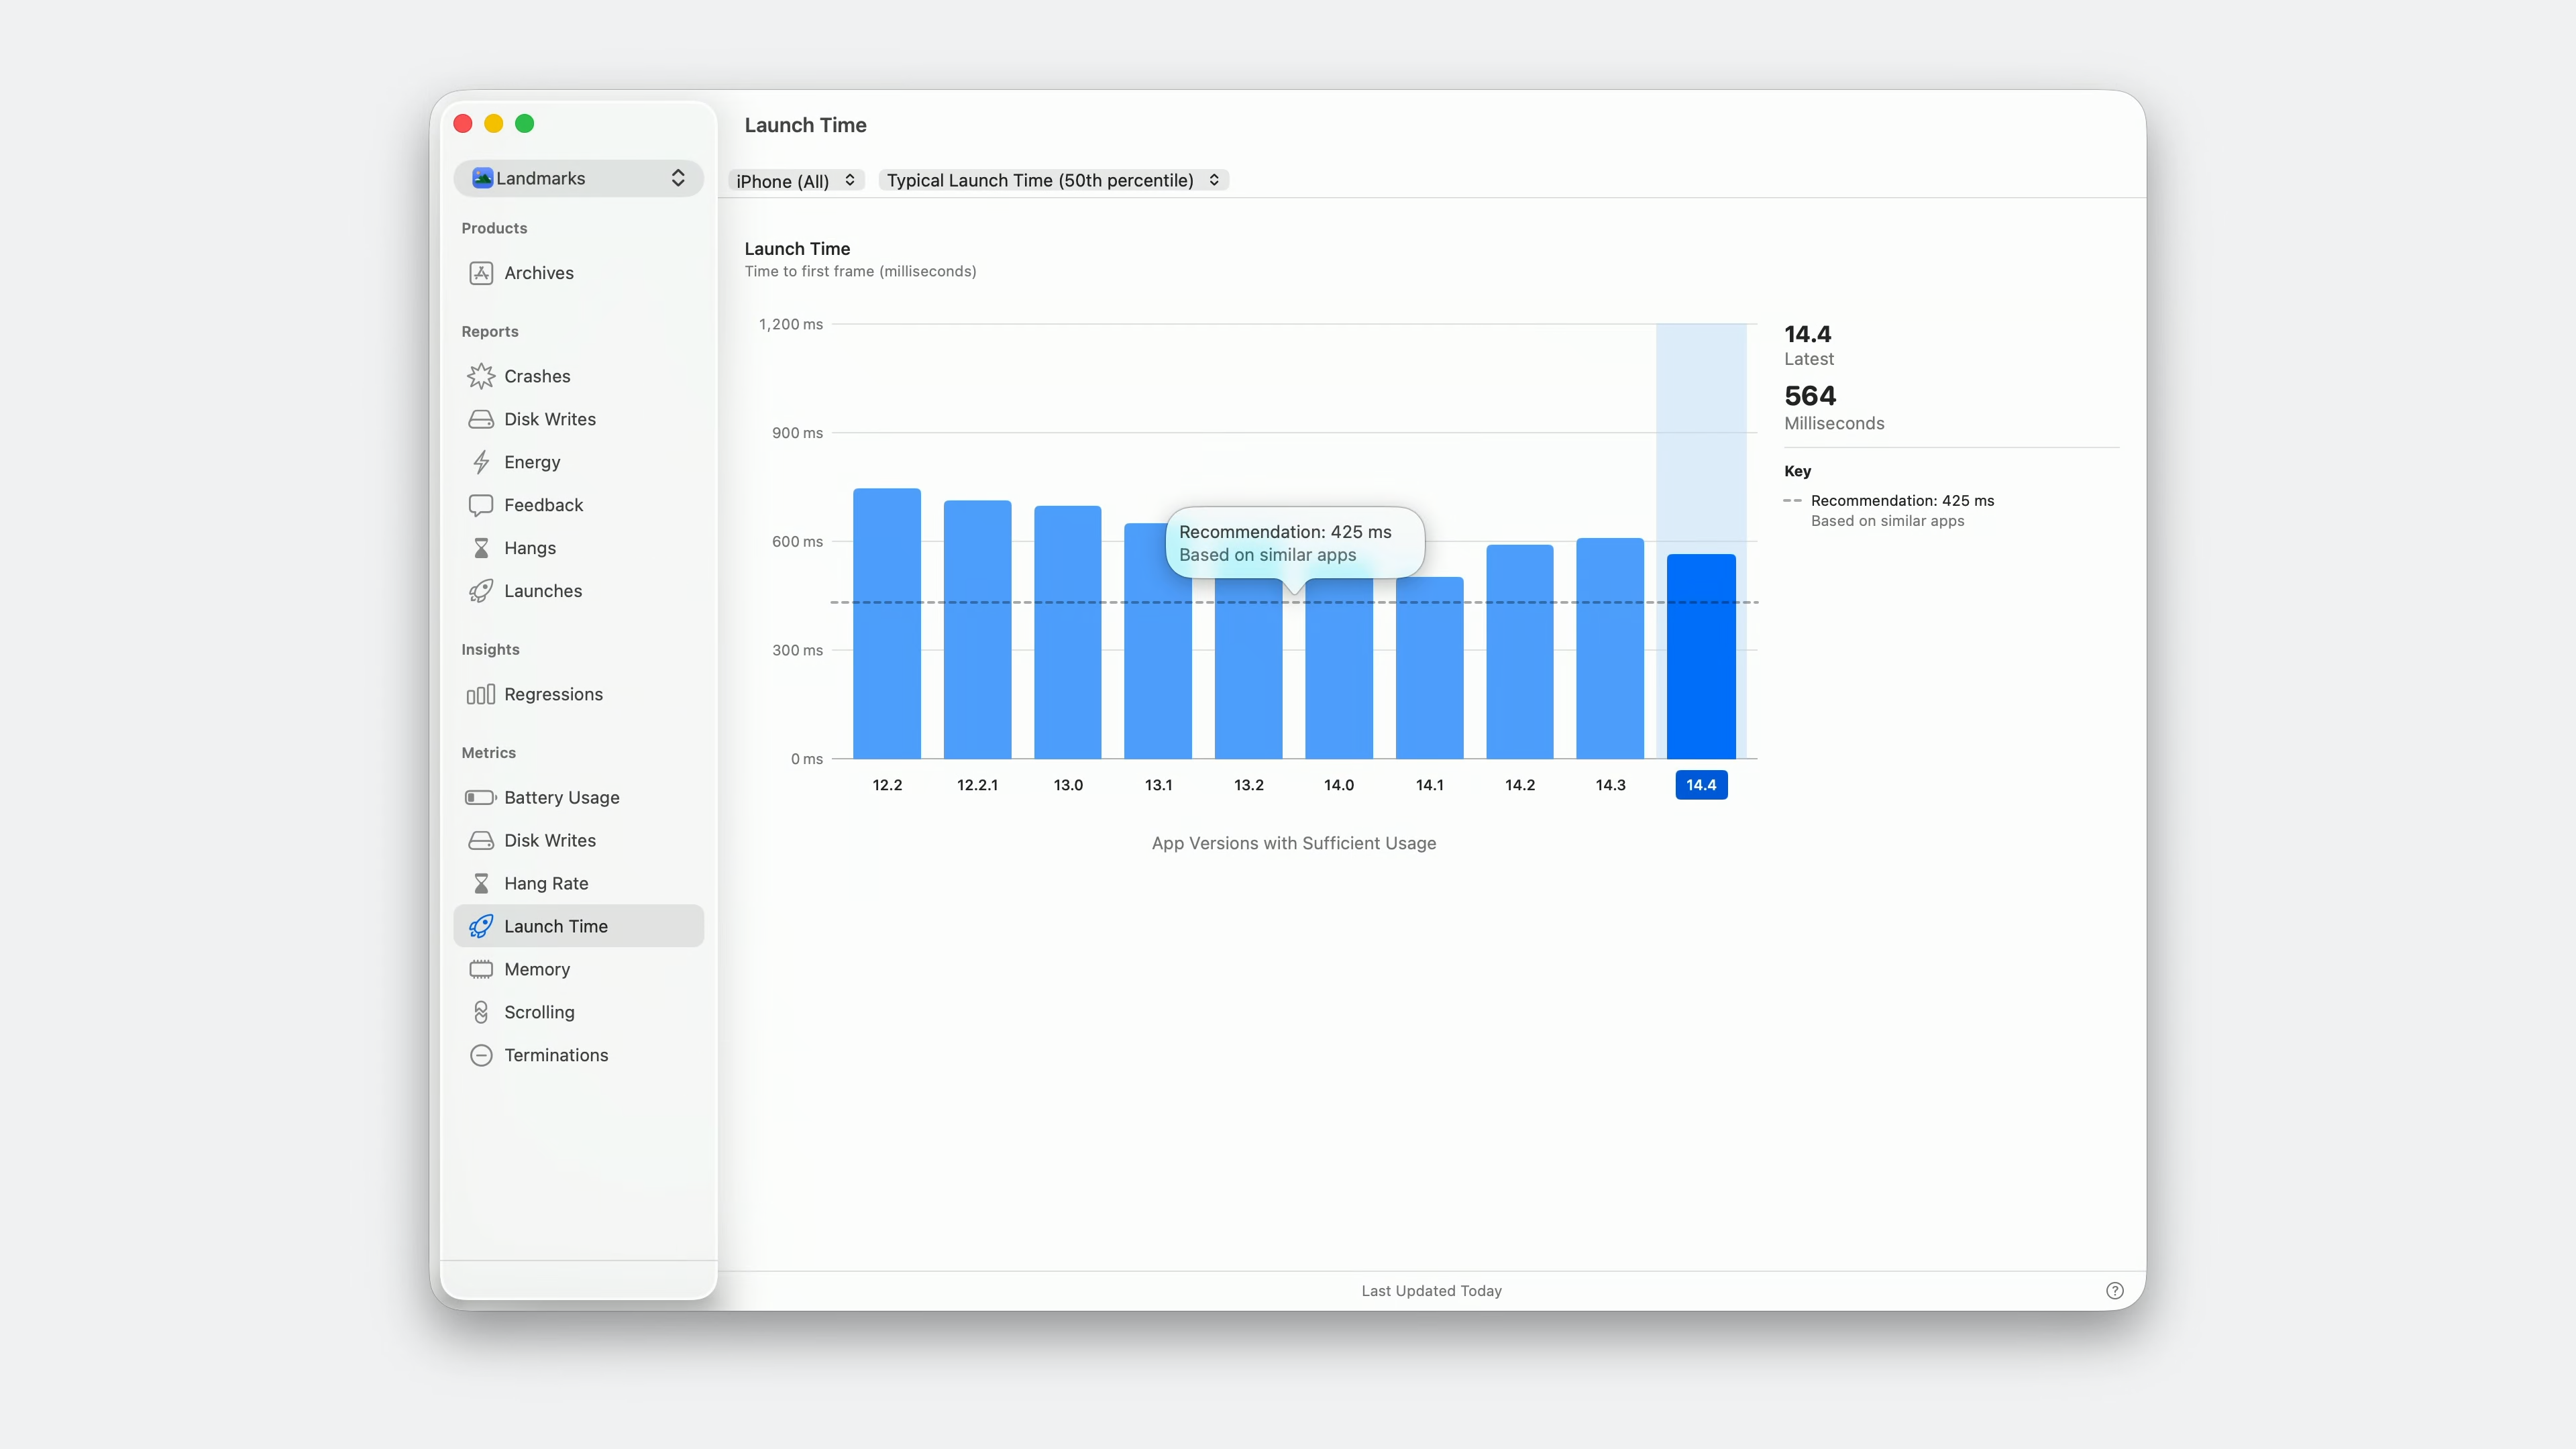Open the Landmarks app selector dropdown

(578, 178)
